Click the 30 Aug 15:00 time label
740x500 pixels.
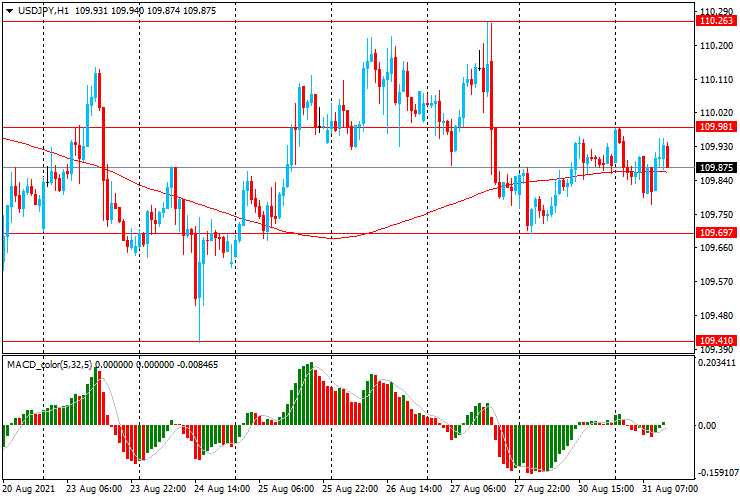(x=605, y=488)
